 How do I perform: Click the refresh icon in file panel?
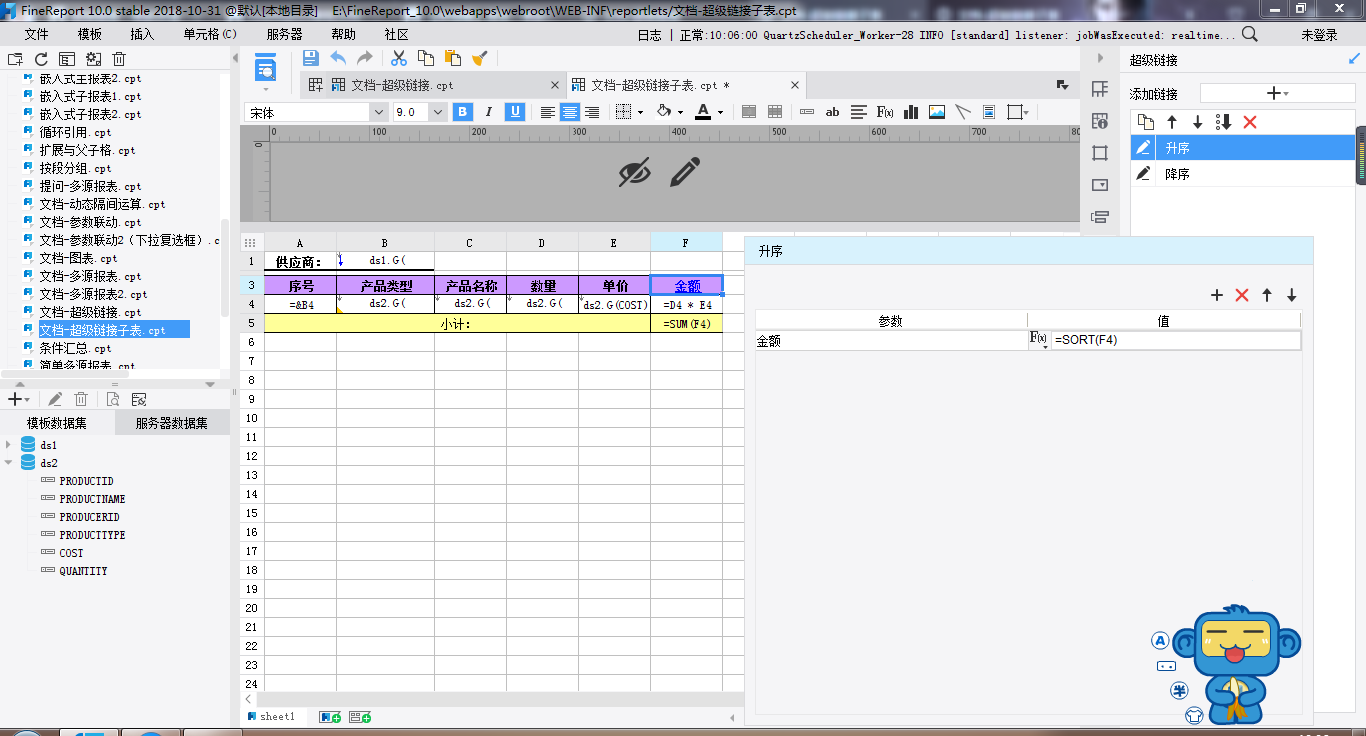pyautogui.click(x=41, y=60)
